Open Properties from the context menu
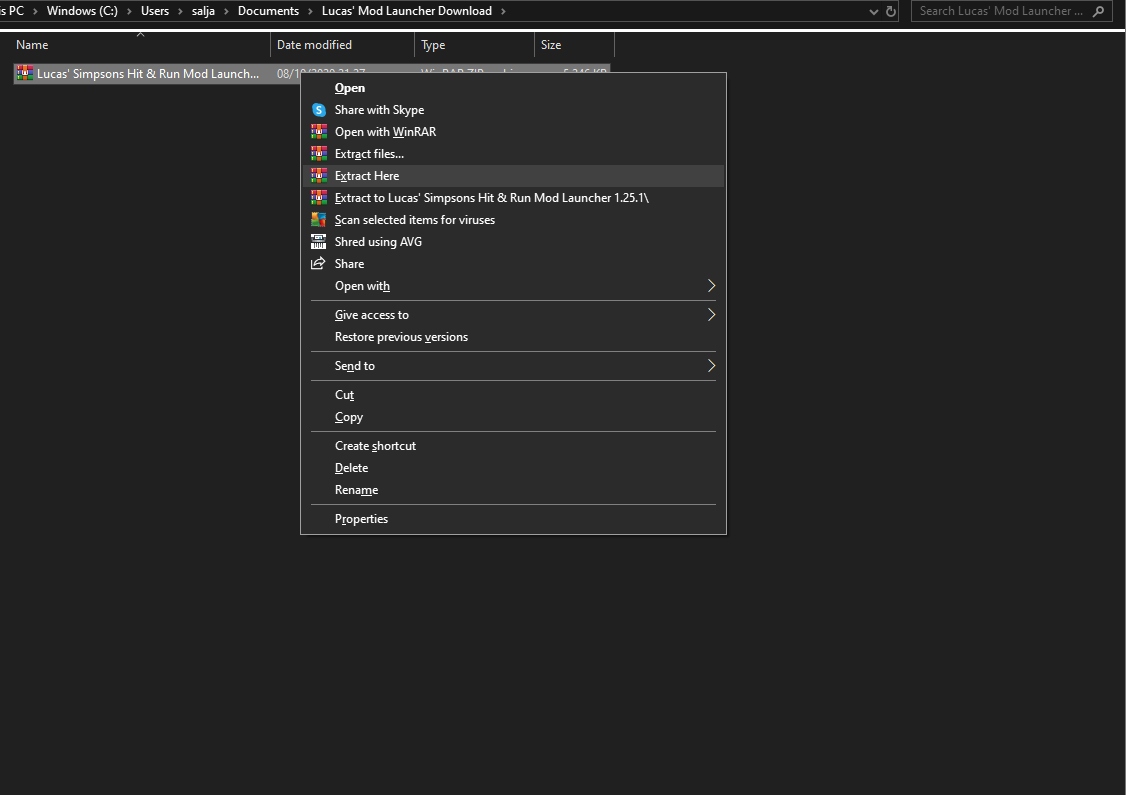Screen dimensions: 1126x795 [x=513, y=519]
